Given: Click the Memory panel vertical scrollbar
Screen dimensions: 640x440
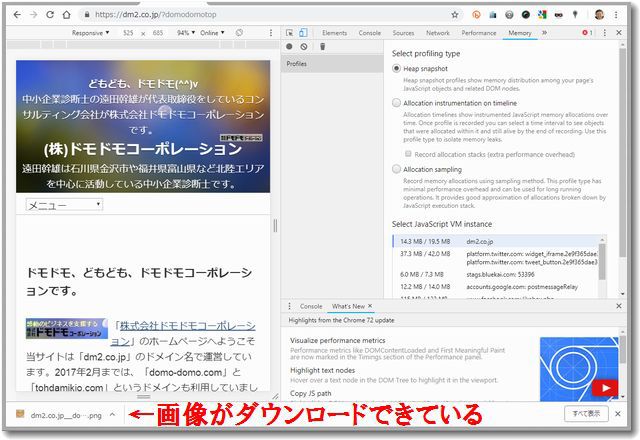Looking at the screenshot, I should (622, 155).
